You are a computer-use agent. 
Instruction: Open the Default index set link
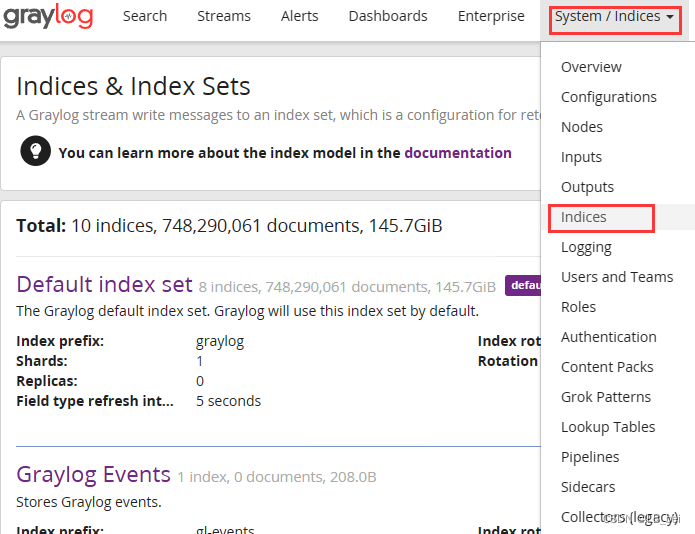[x=104, y=284]
